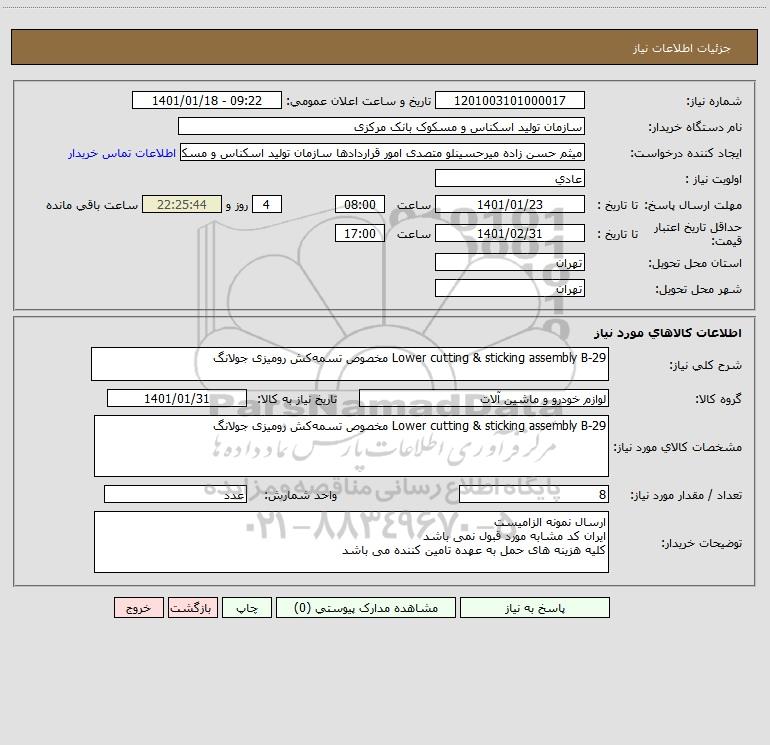
Task: Click the label حداقل تاریخ اعتبار قیمت
Action: pos(698,234)
